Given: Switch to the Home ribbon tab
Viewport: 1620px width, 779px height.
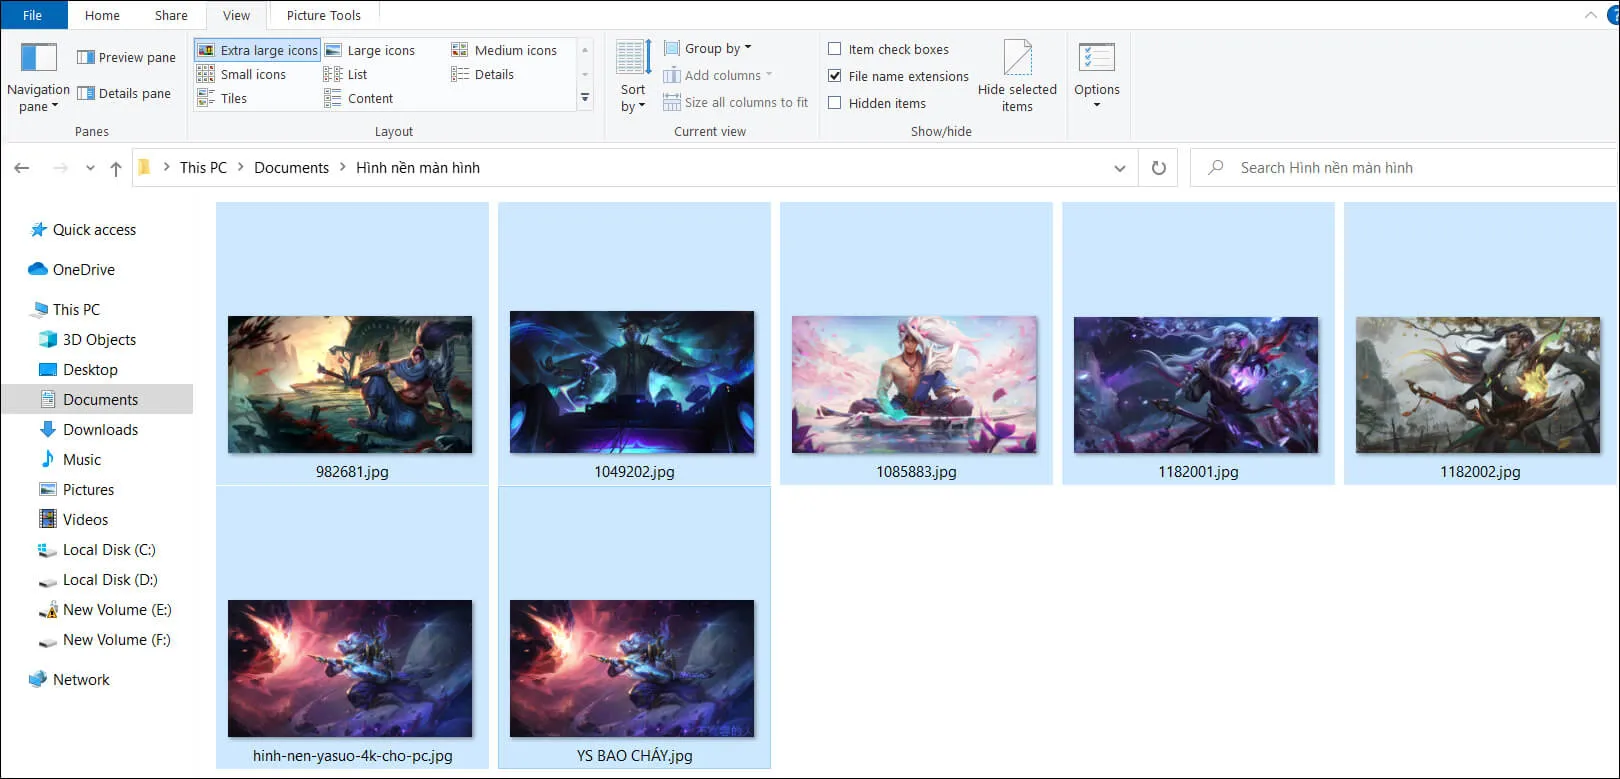Looking at the screenshot, I should pos(102,15).
